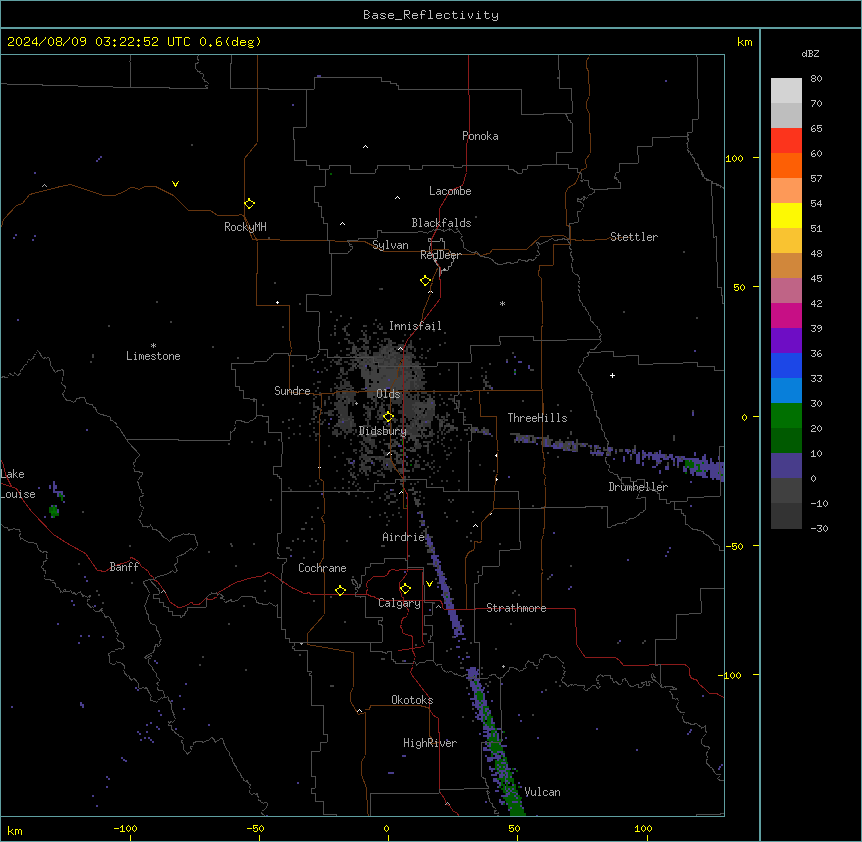The width and height of the screenshot is (862, 842).
Task: Click the white asterisk marker east of Innisfail
Action: [502, 303]
